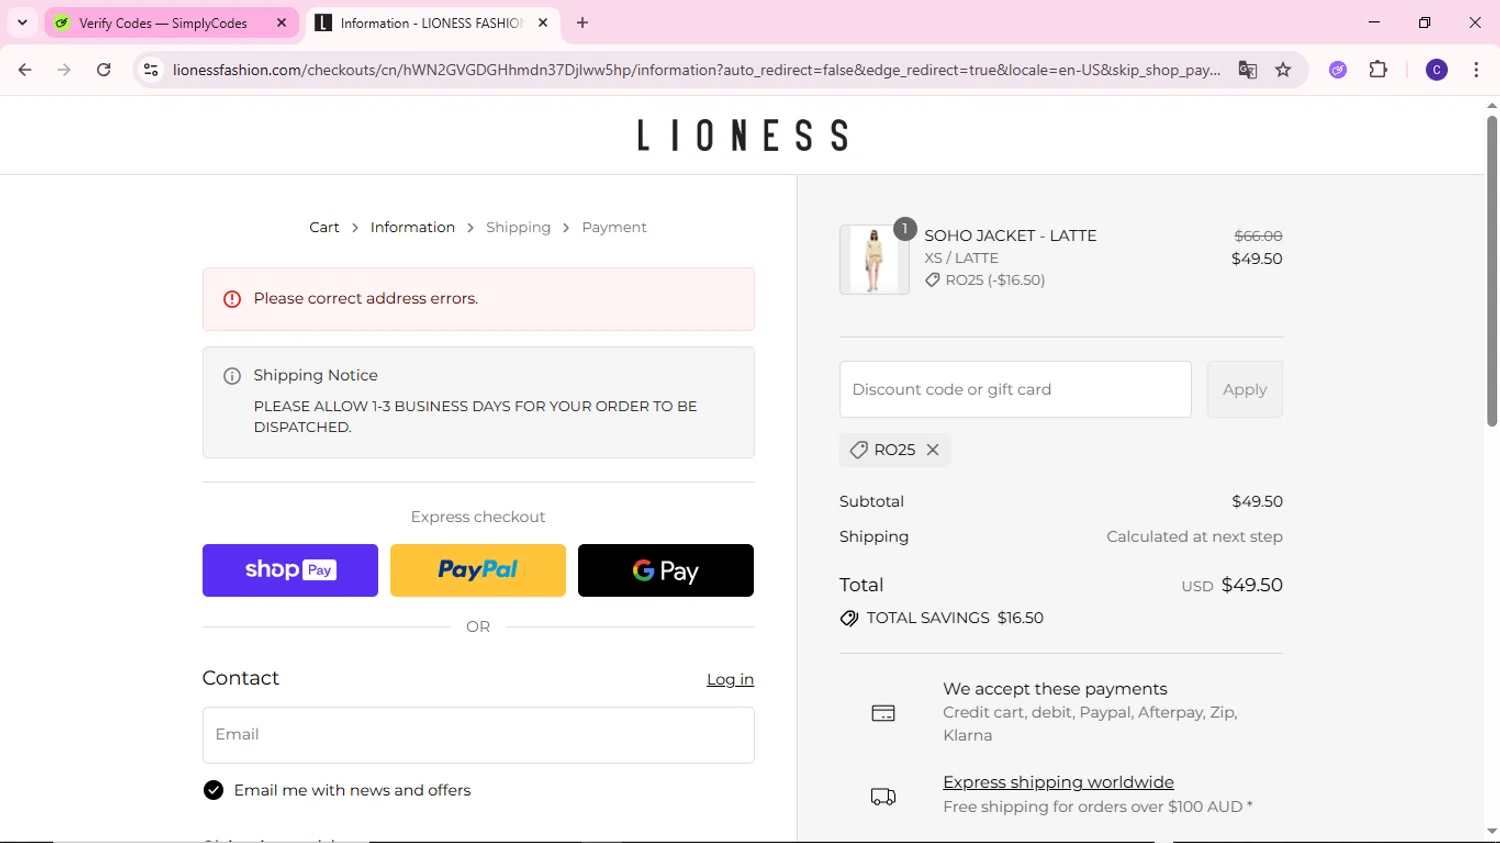Open the Soho Jacket product thumbnail
1500x843 pixels.
874,259
